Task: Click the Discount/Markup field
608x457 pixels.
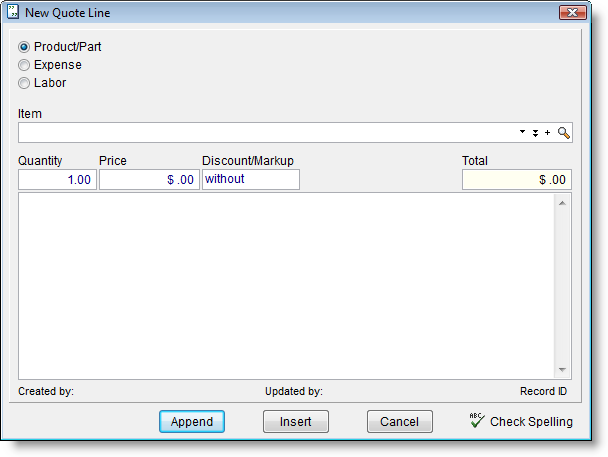Action: (250, 180)
